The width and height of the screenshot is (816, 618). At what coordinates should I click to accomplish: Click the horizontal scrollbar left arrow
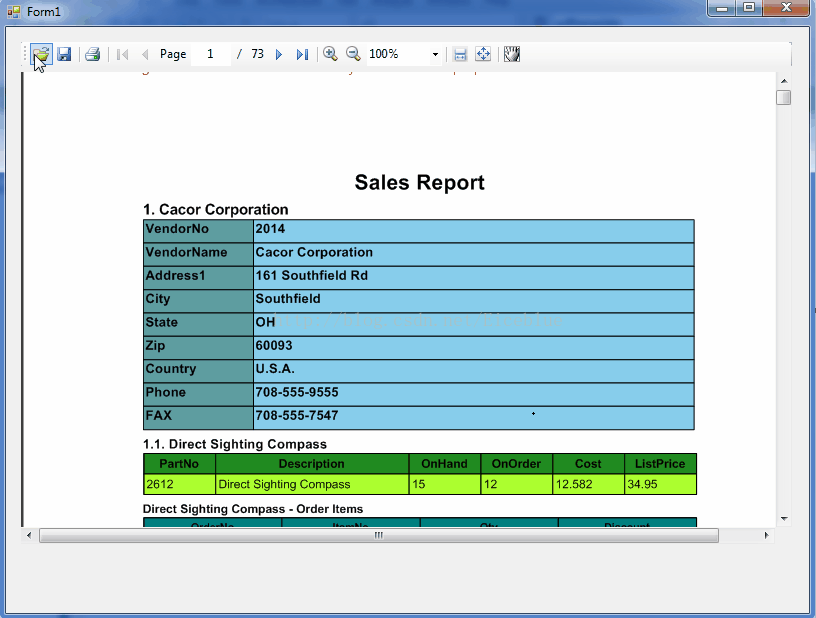[x=29, y=535]
